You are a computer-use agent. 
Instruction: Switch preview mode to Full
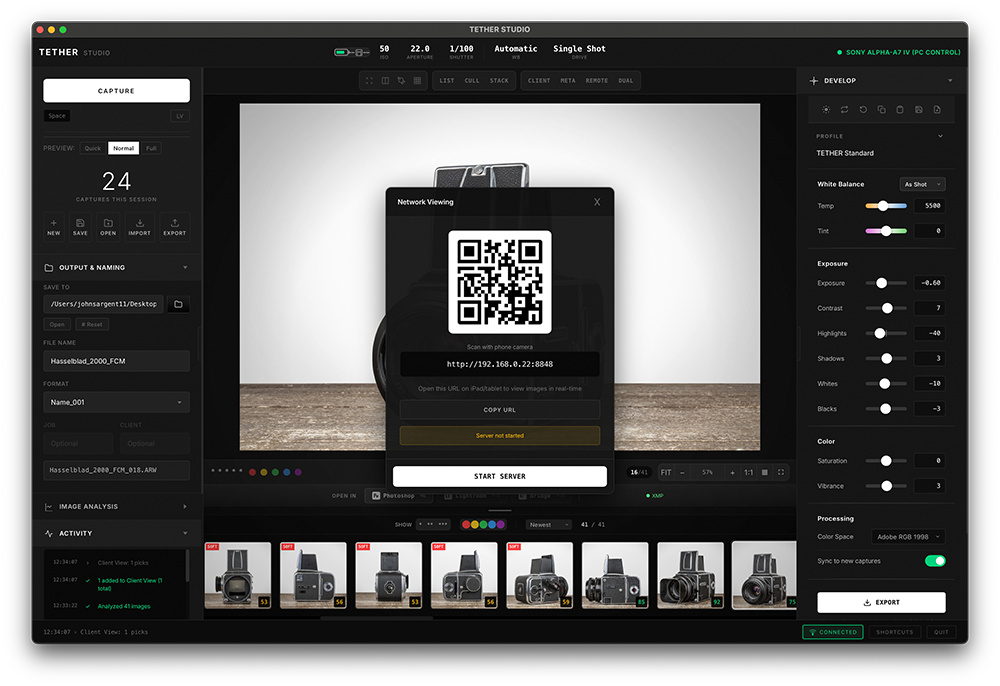152,148
